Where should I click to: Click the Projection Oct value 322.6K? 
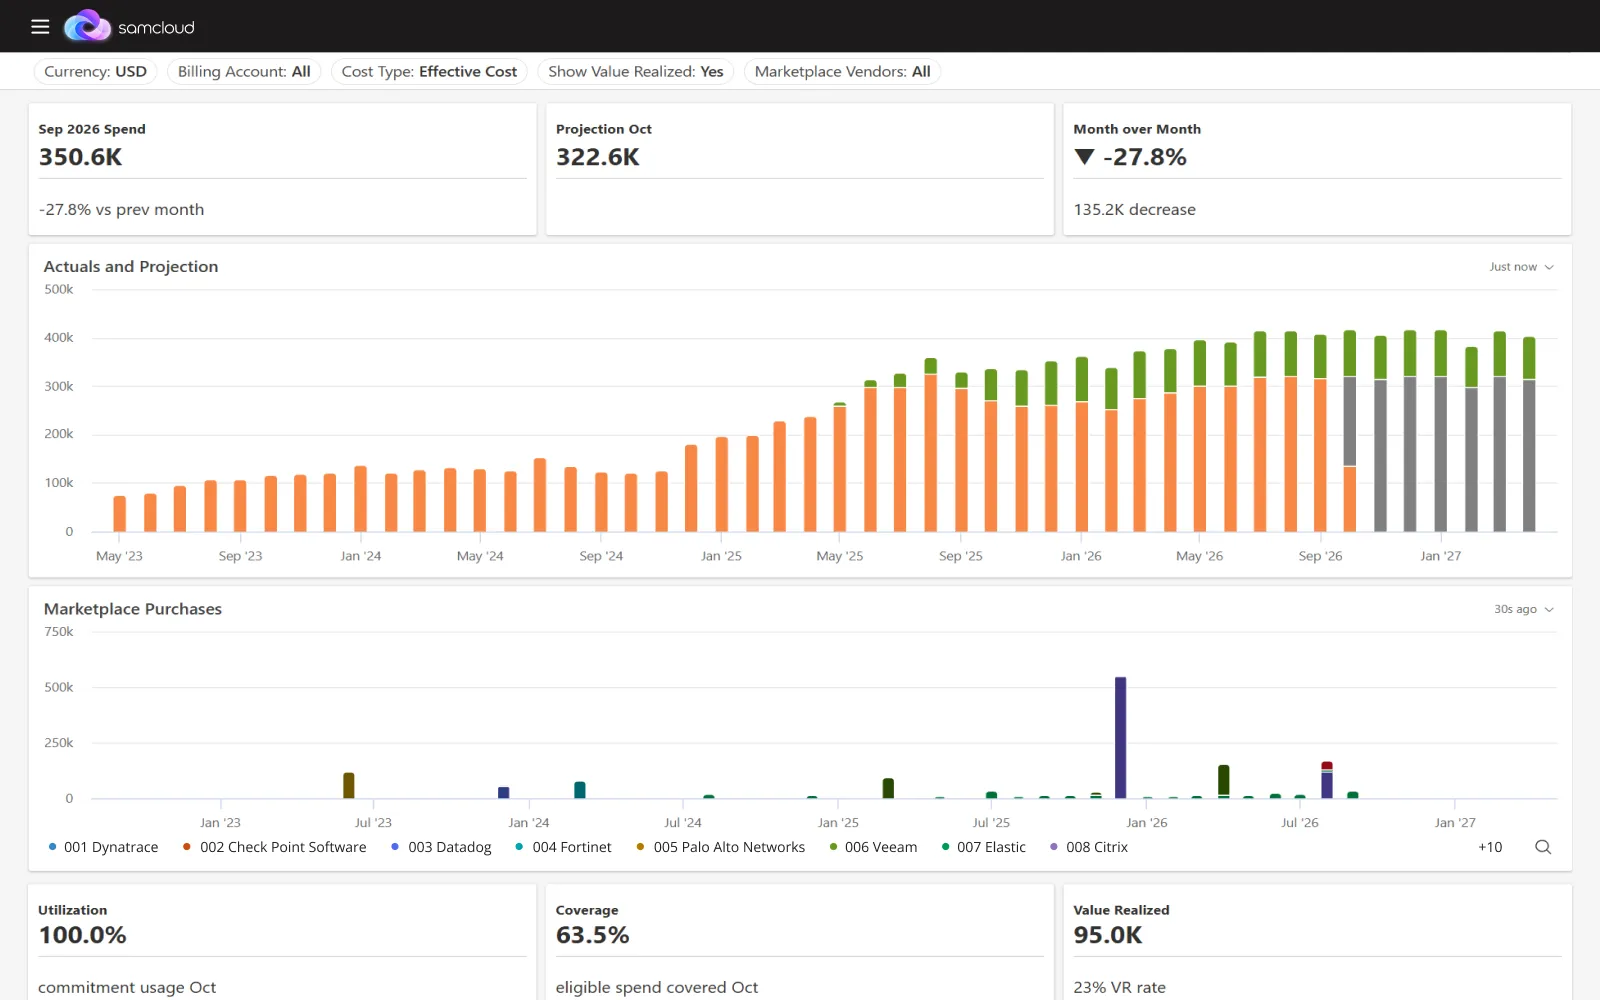[x=598, y=157]
